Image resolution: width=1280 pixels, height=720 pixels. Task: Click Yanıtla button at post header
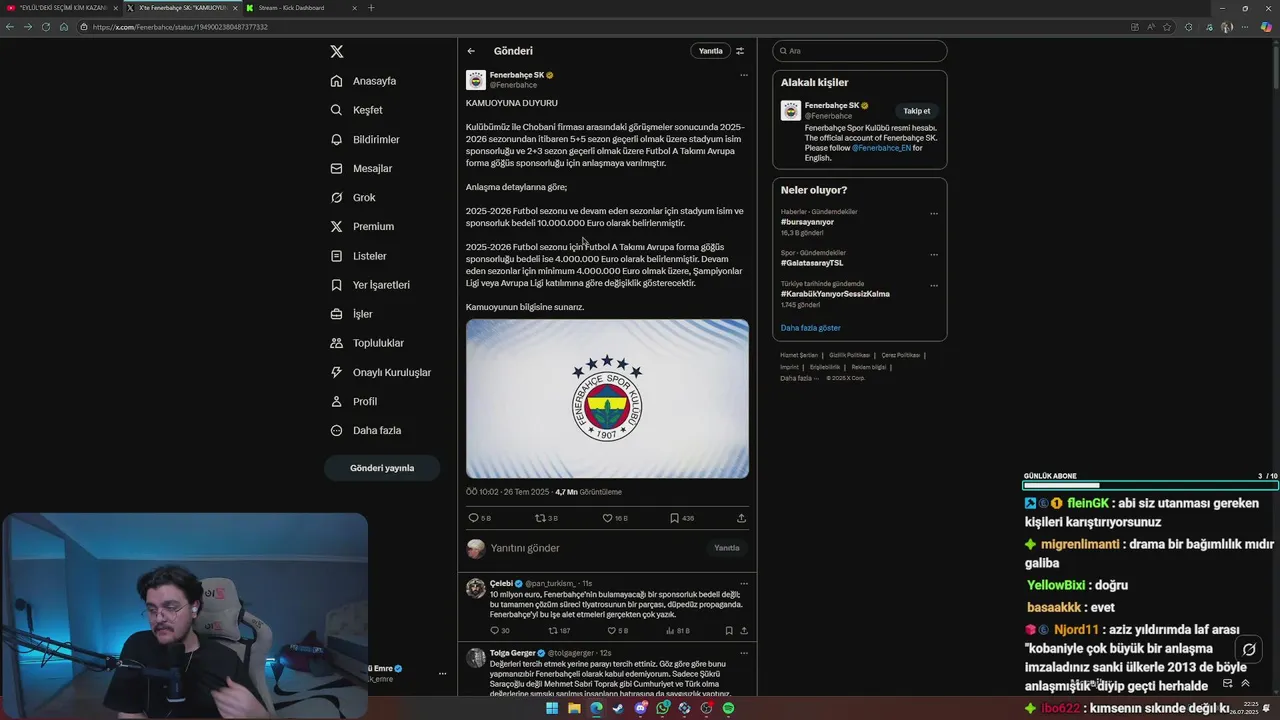(x=710, y=51)
